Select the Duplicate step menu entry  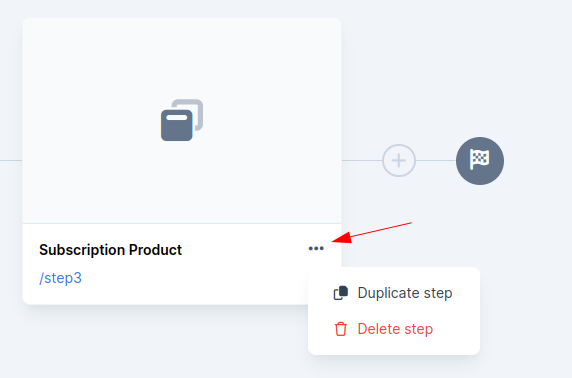[394, 293]
